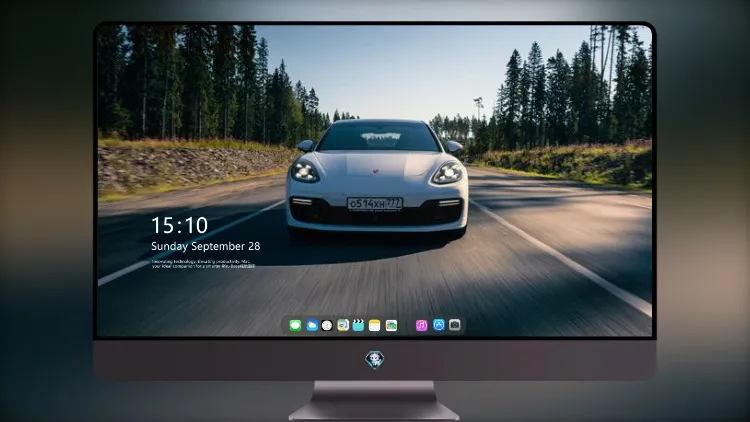The image size is (750, 422).
Task: Open the yellow Notes app in dock
Action: (x=375, y=325)
